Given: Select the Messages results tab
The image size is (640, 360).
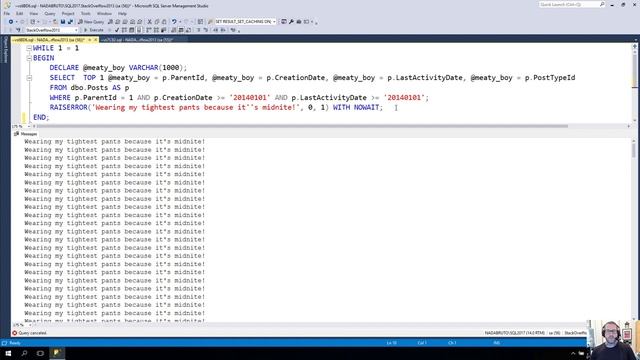Looking at the screenshot, I should click(26, 134).
